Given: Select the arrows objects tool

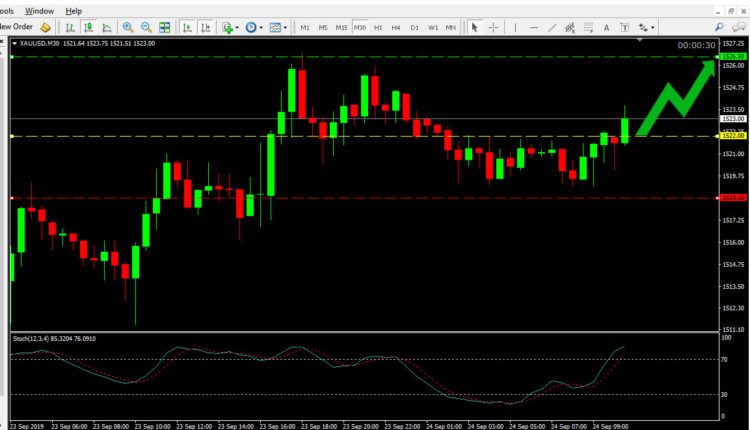Looking at the screenshot, I should coord(643,28).
